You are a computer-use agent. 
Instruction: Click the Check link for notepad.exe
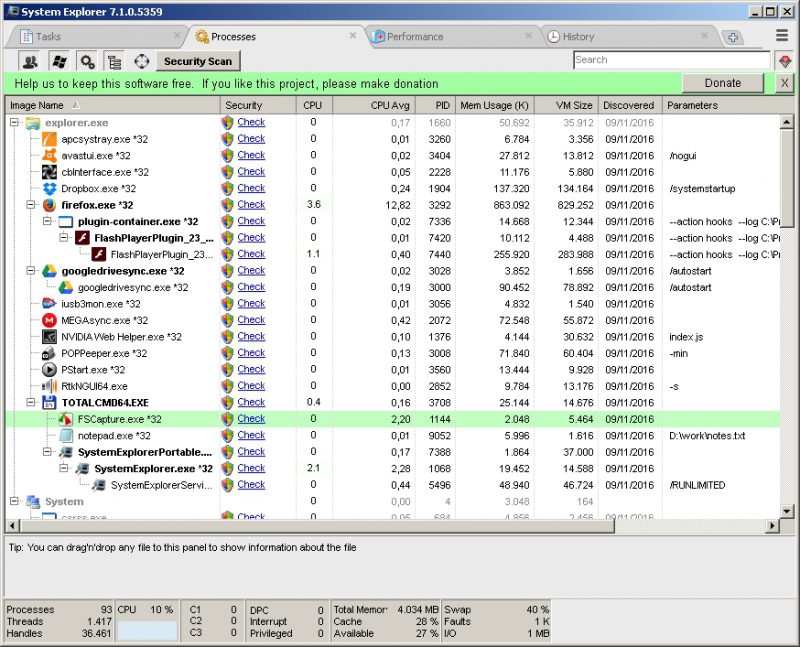(251, 435)
